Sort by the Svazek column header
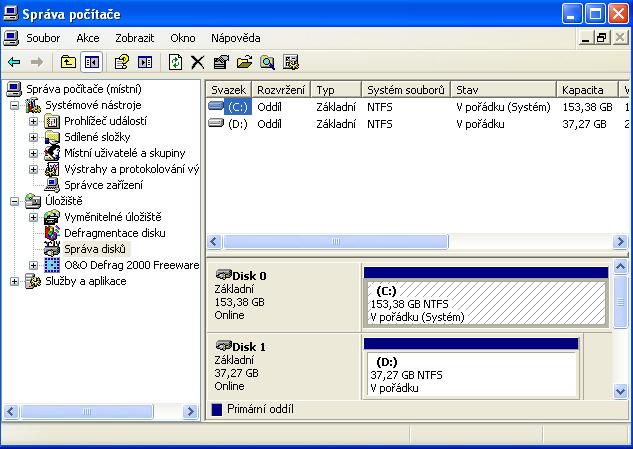 (x=228, y=90)
